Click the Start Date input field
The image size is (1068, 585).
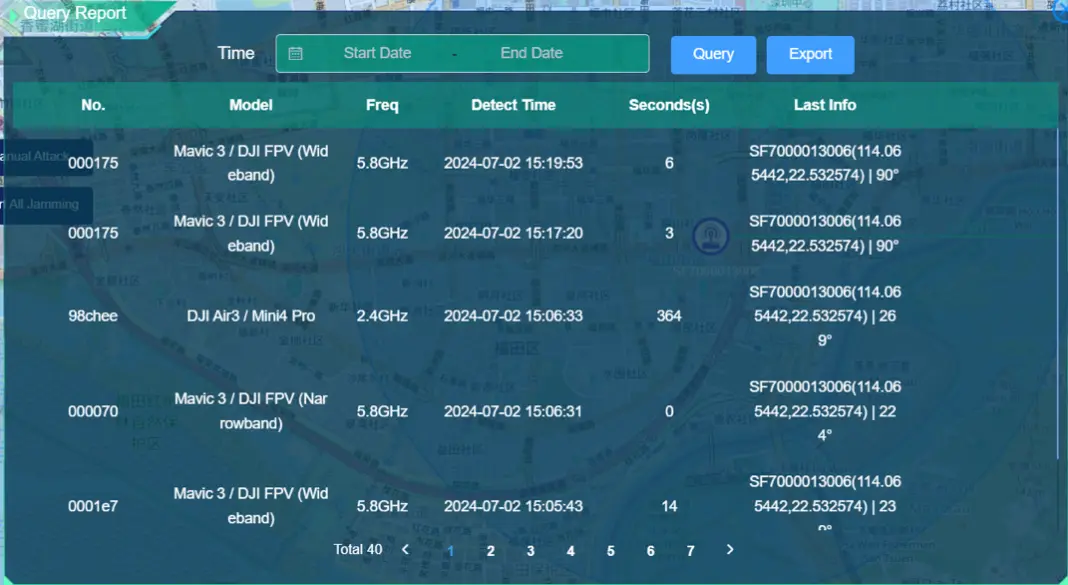tap(377, 54)
